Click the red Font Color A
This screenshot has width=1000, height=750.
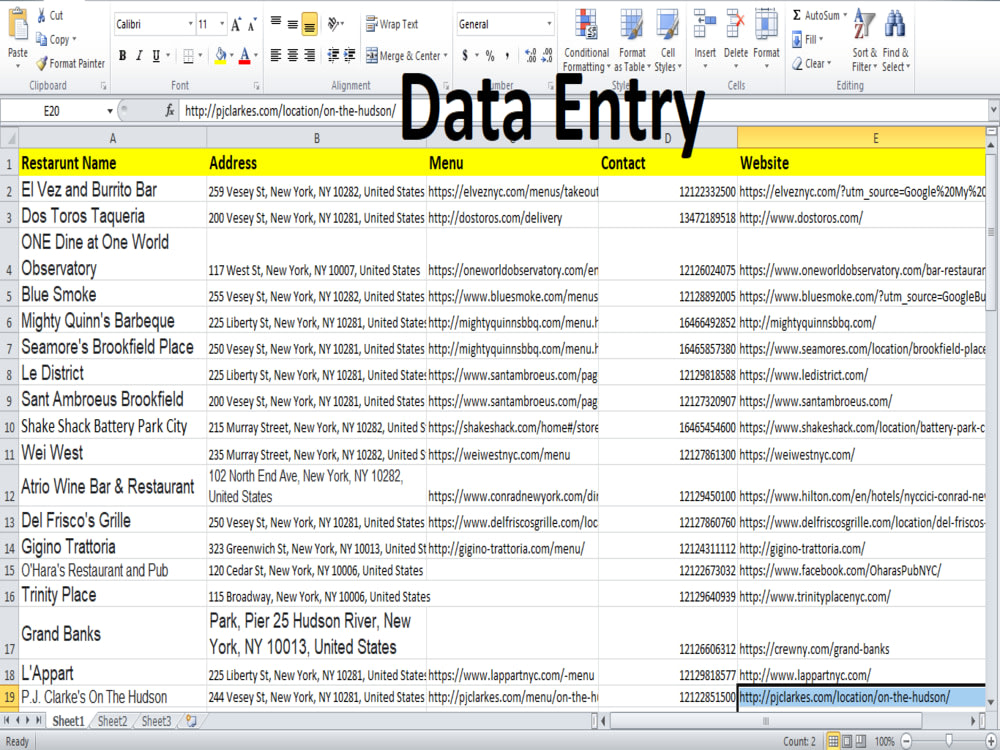(244, 55)
